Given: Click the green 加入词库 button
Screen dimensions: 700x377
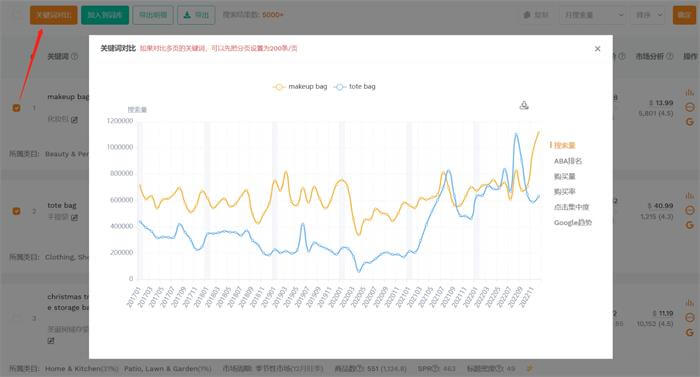Looking at the screenshot, I should 105,15.
